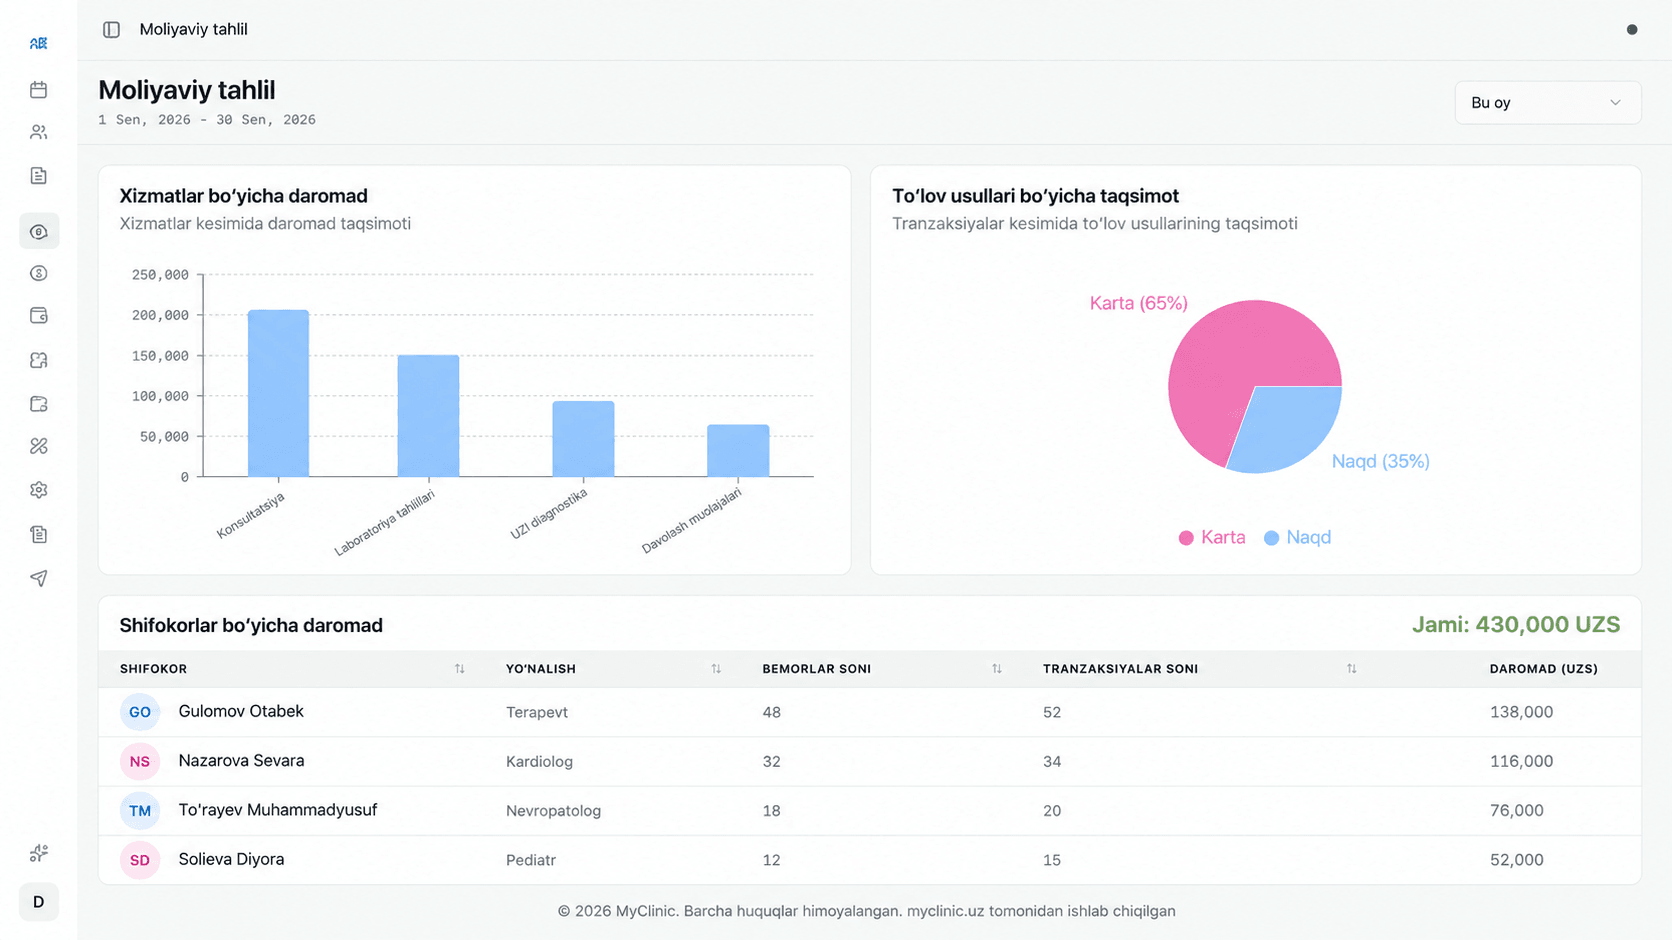Toggle the sidebar panel icon beside the title

pos(111,30)
